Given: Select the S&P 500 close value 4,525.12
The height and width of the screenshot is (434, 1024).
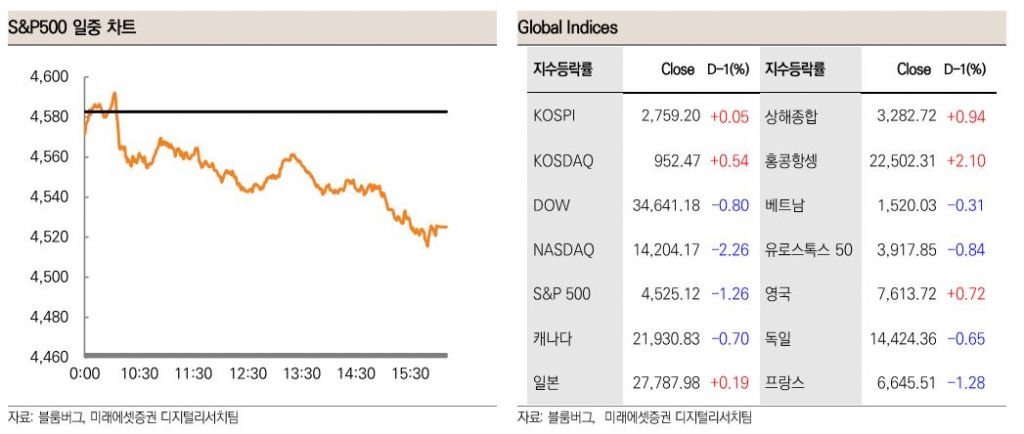Looking at the screenshot, I should click(x=670, y=294).
